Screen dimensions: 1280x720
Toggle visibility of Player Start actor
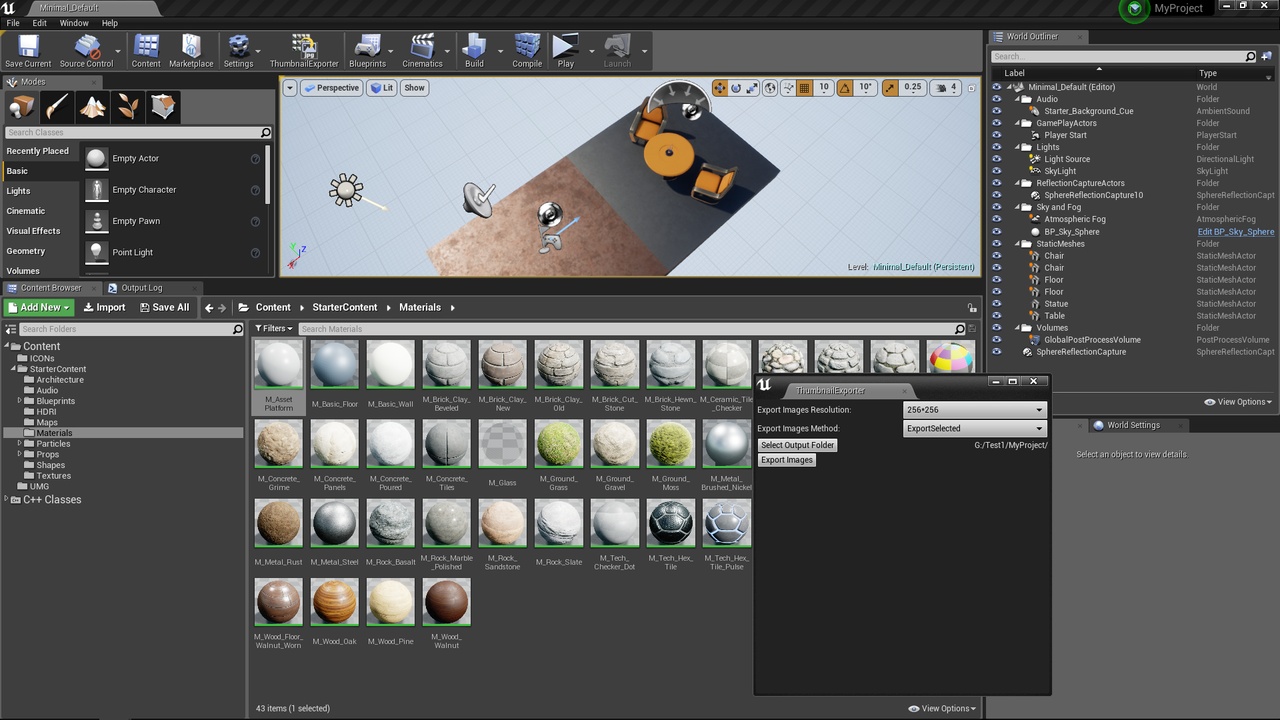[x=996, y=135]
